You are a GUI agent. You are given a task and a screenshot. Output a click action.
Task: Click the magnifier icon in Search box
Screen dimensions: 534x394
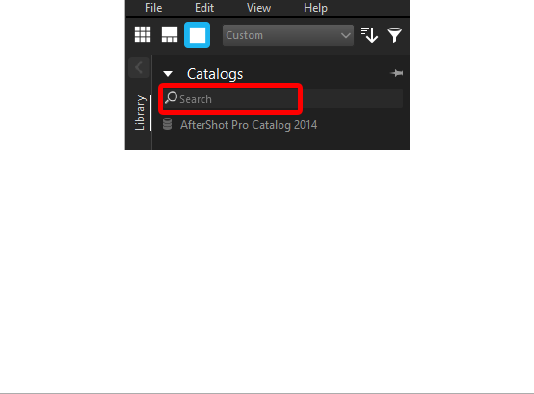[171, 98]
